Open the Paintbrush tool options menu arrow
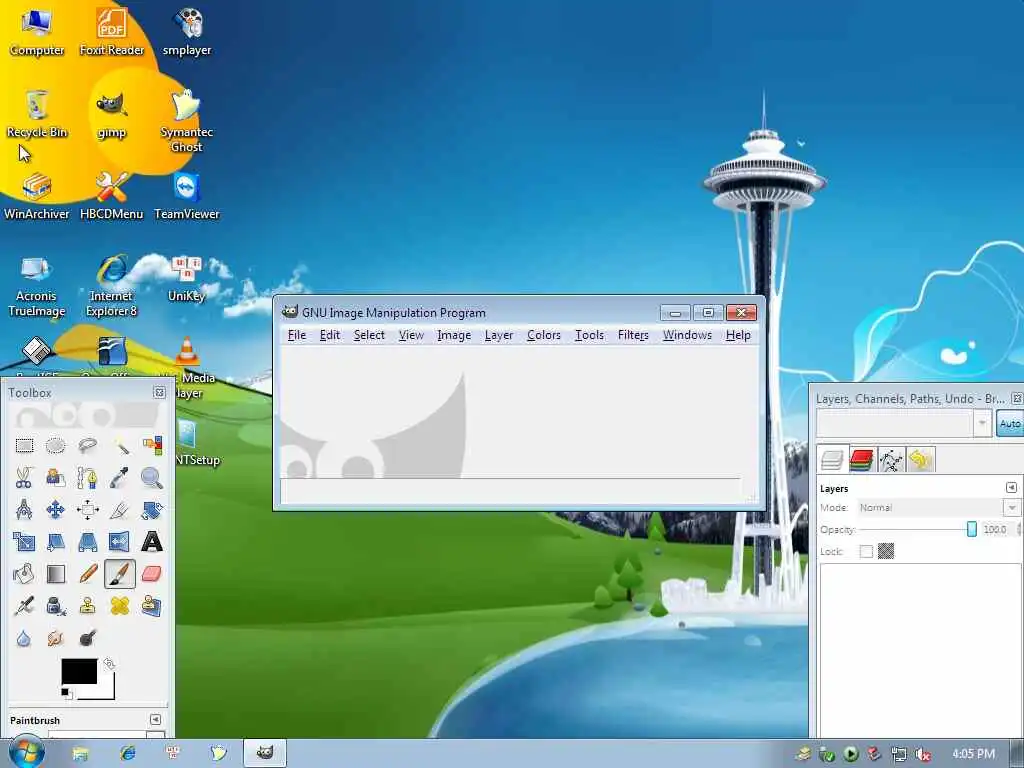The width and height of the screenshot is (1024, 768). [155, 719]
